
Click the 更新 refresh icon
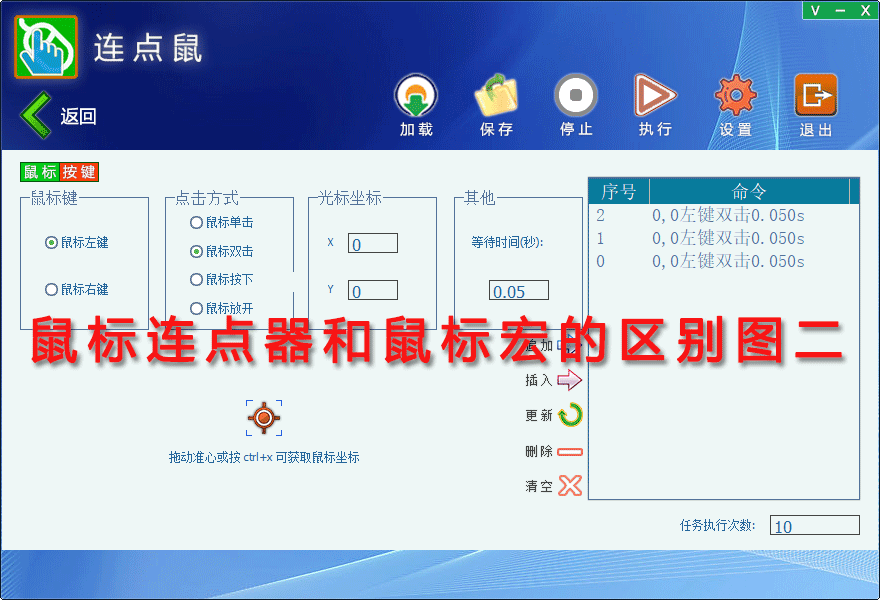pyautogui.click(x=570, y=415)
